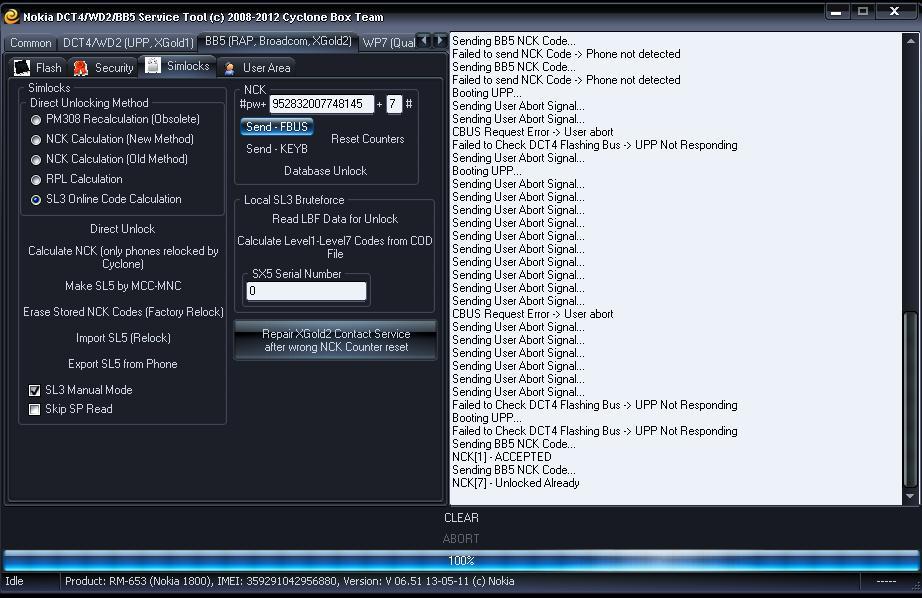
Task: Select RPL Calculation option
Action: click(x=36, y=180)
